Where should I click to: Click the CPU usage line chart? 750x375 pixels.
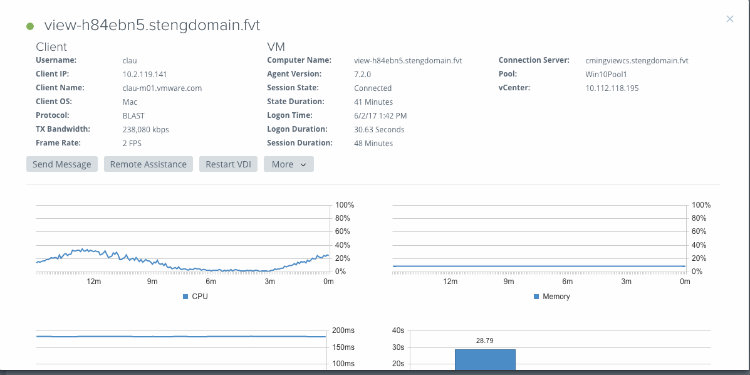[183, 261]
